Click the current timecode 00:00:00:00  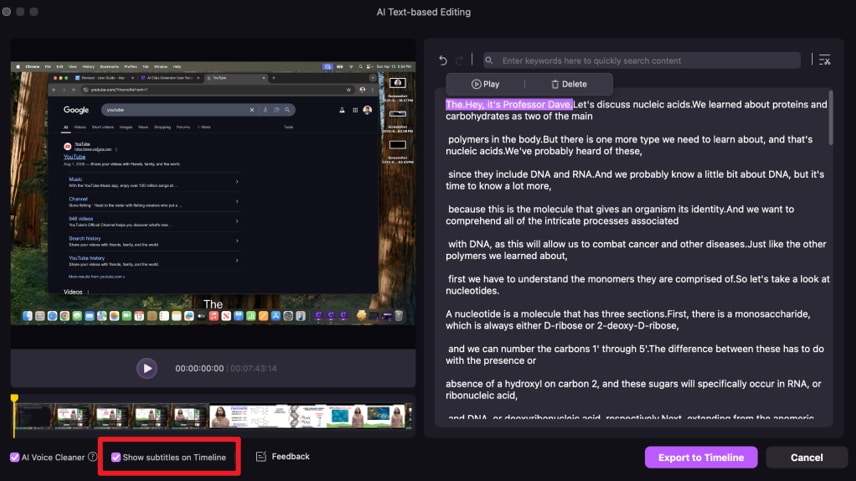[x=199, y=369]
